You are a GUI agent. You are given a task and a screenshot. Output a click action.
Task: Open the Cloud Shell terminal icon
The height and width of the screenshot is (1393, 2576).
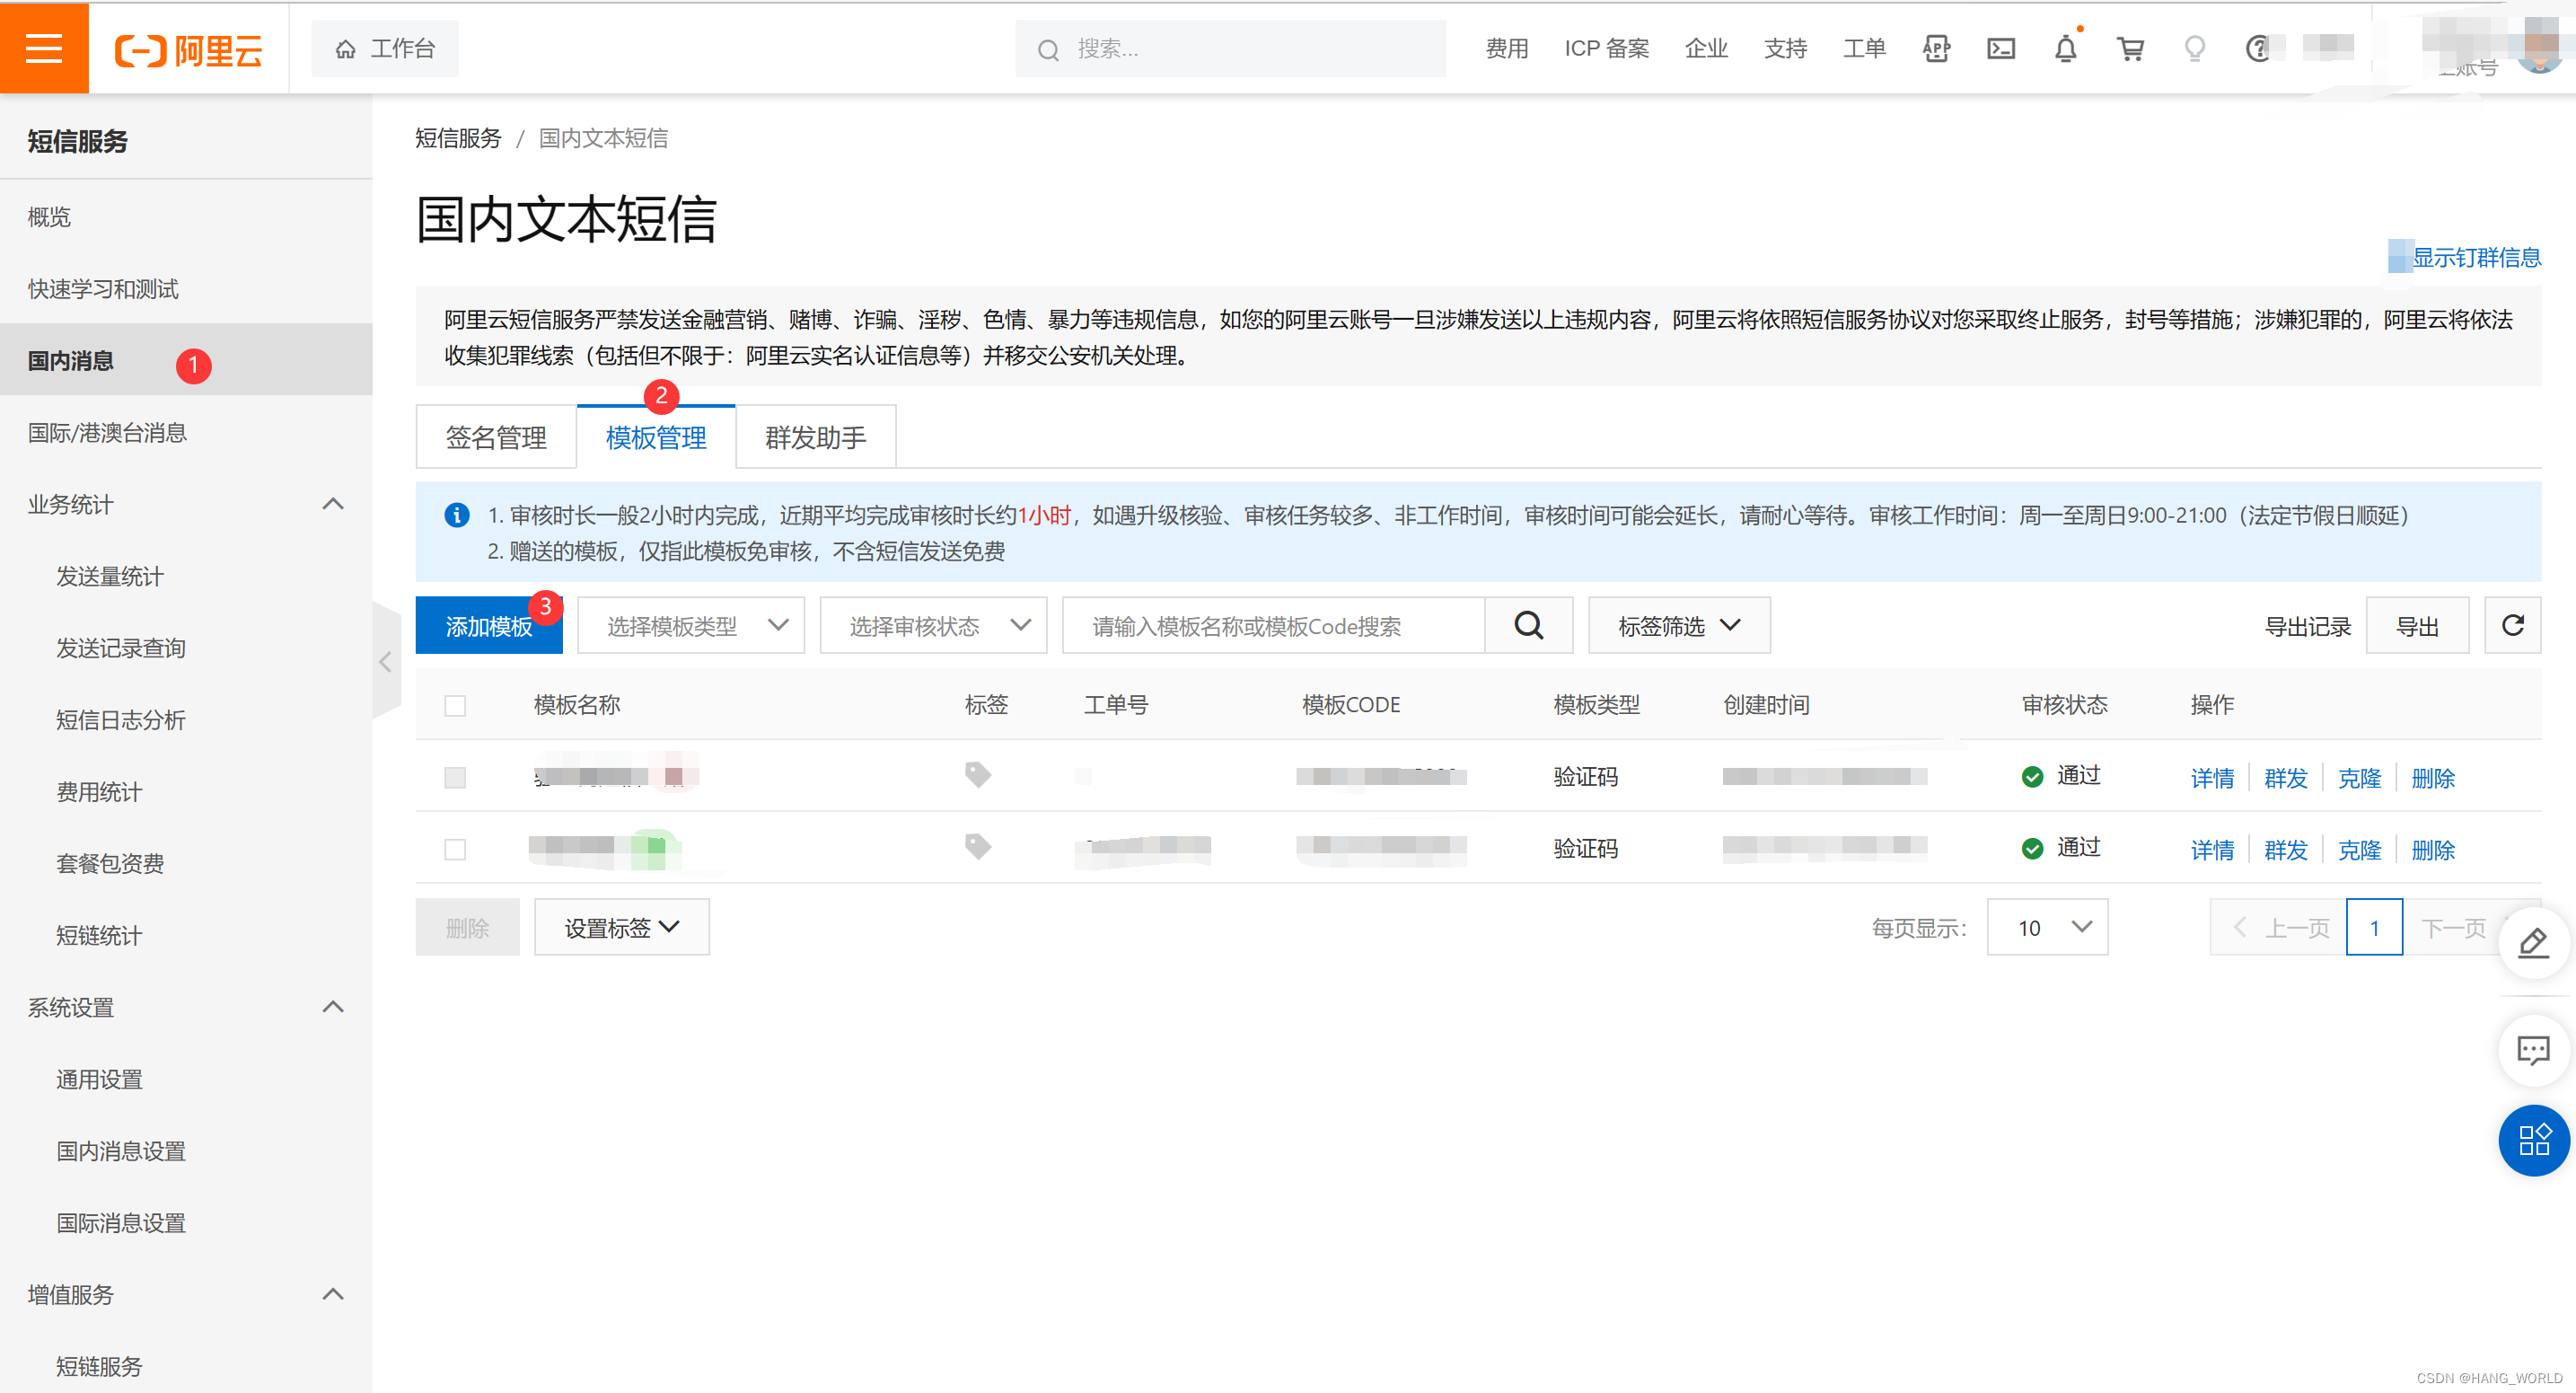pyautogui.click(x=2001, y=48)
